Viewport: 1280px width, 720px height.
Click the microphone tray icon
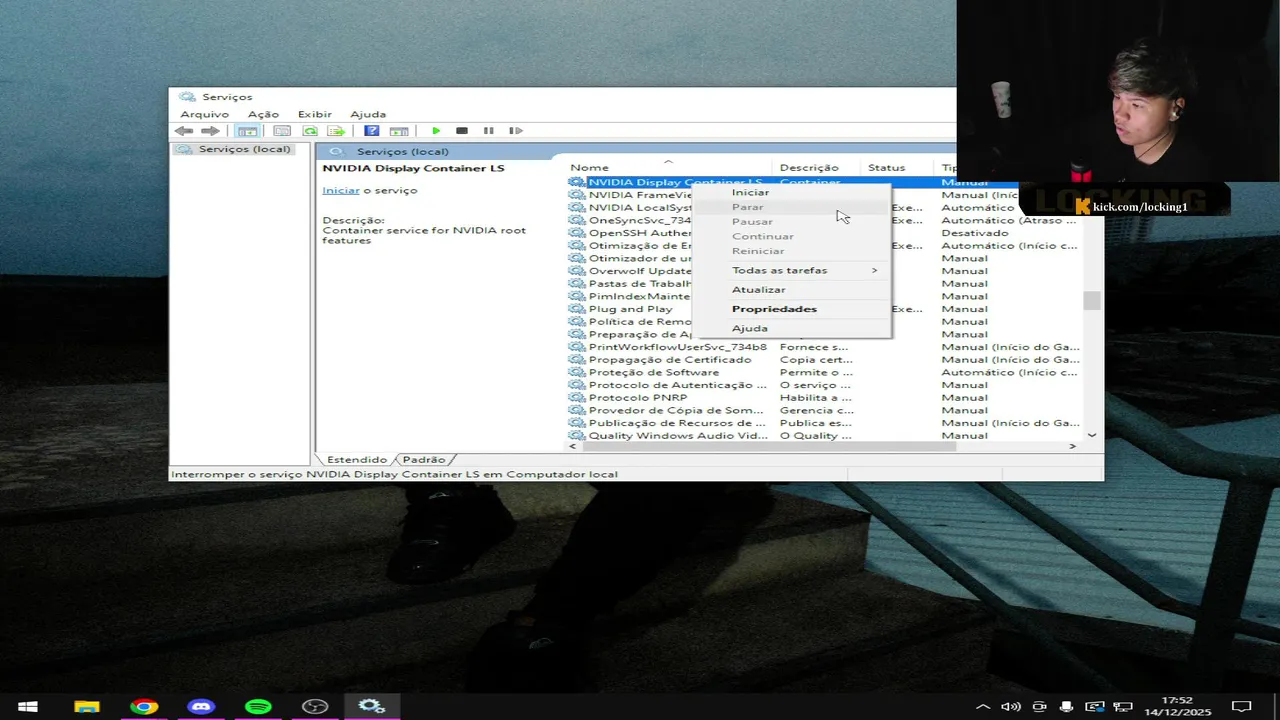point(1067,707)
